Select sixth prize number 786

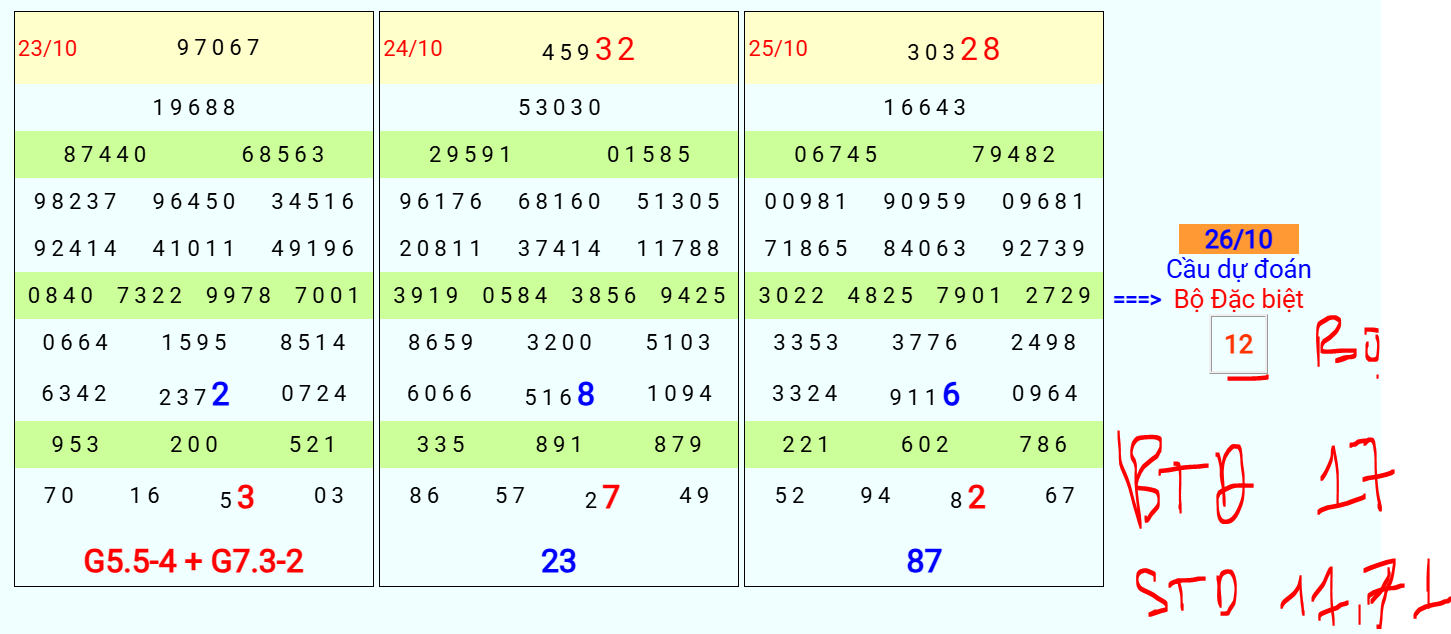(x=1045, y=444)
